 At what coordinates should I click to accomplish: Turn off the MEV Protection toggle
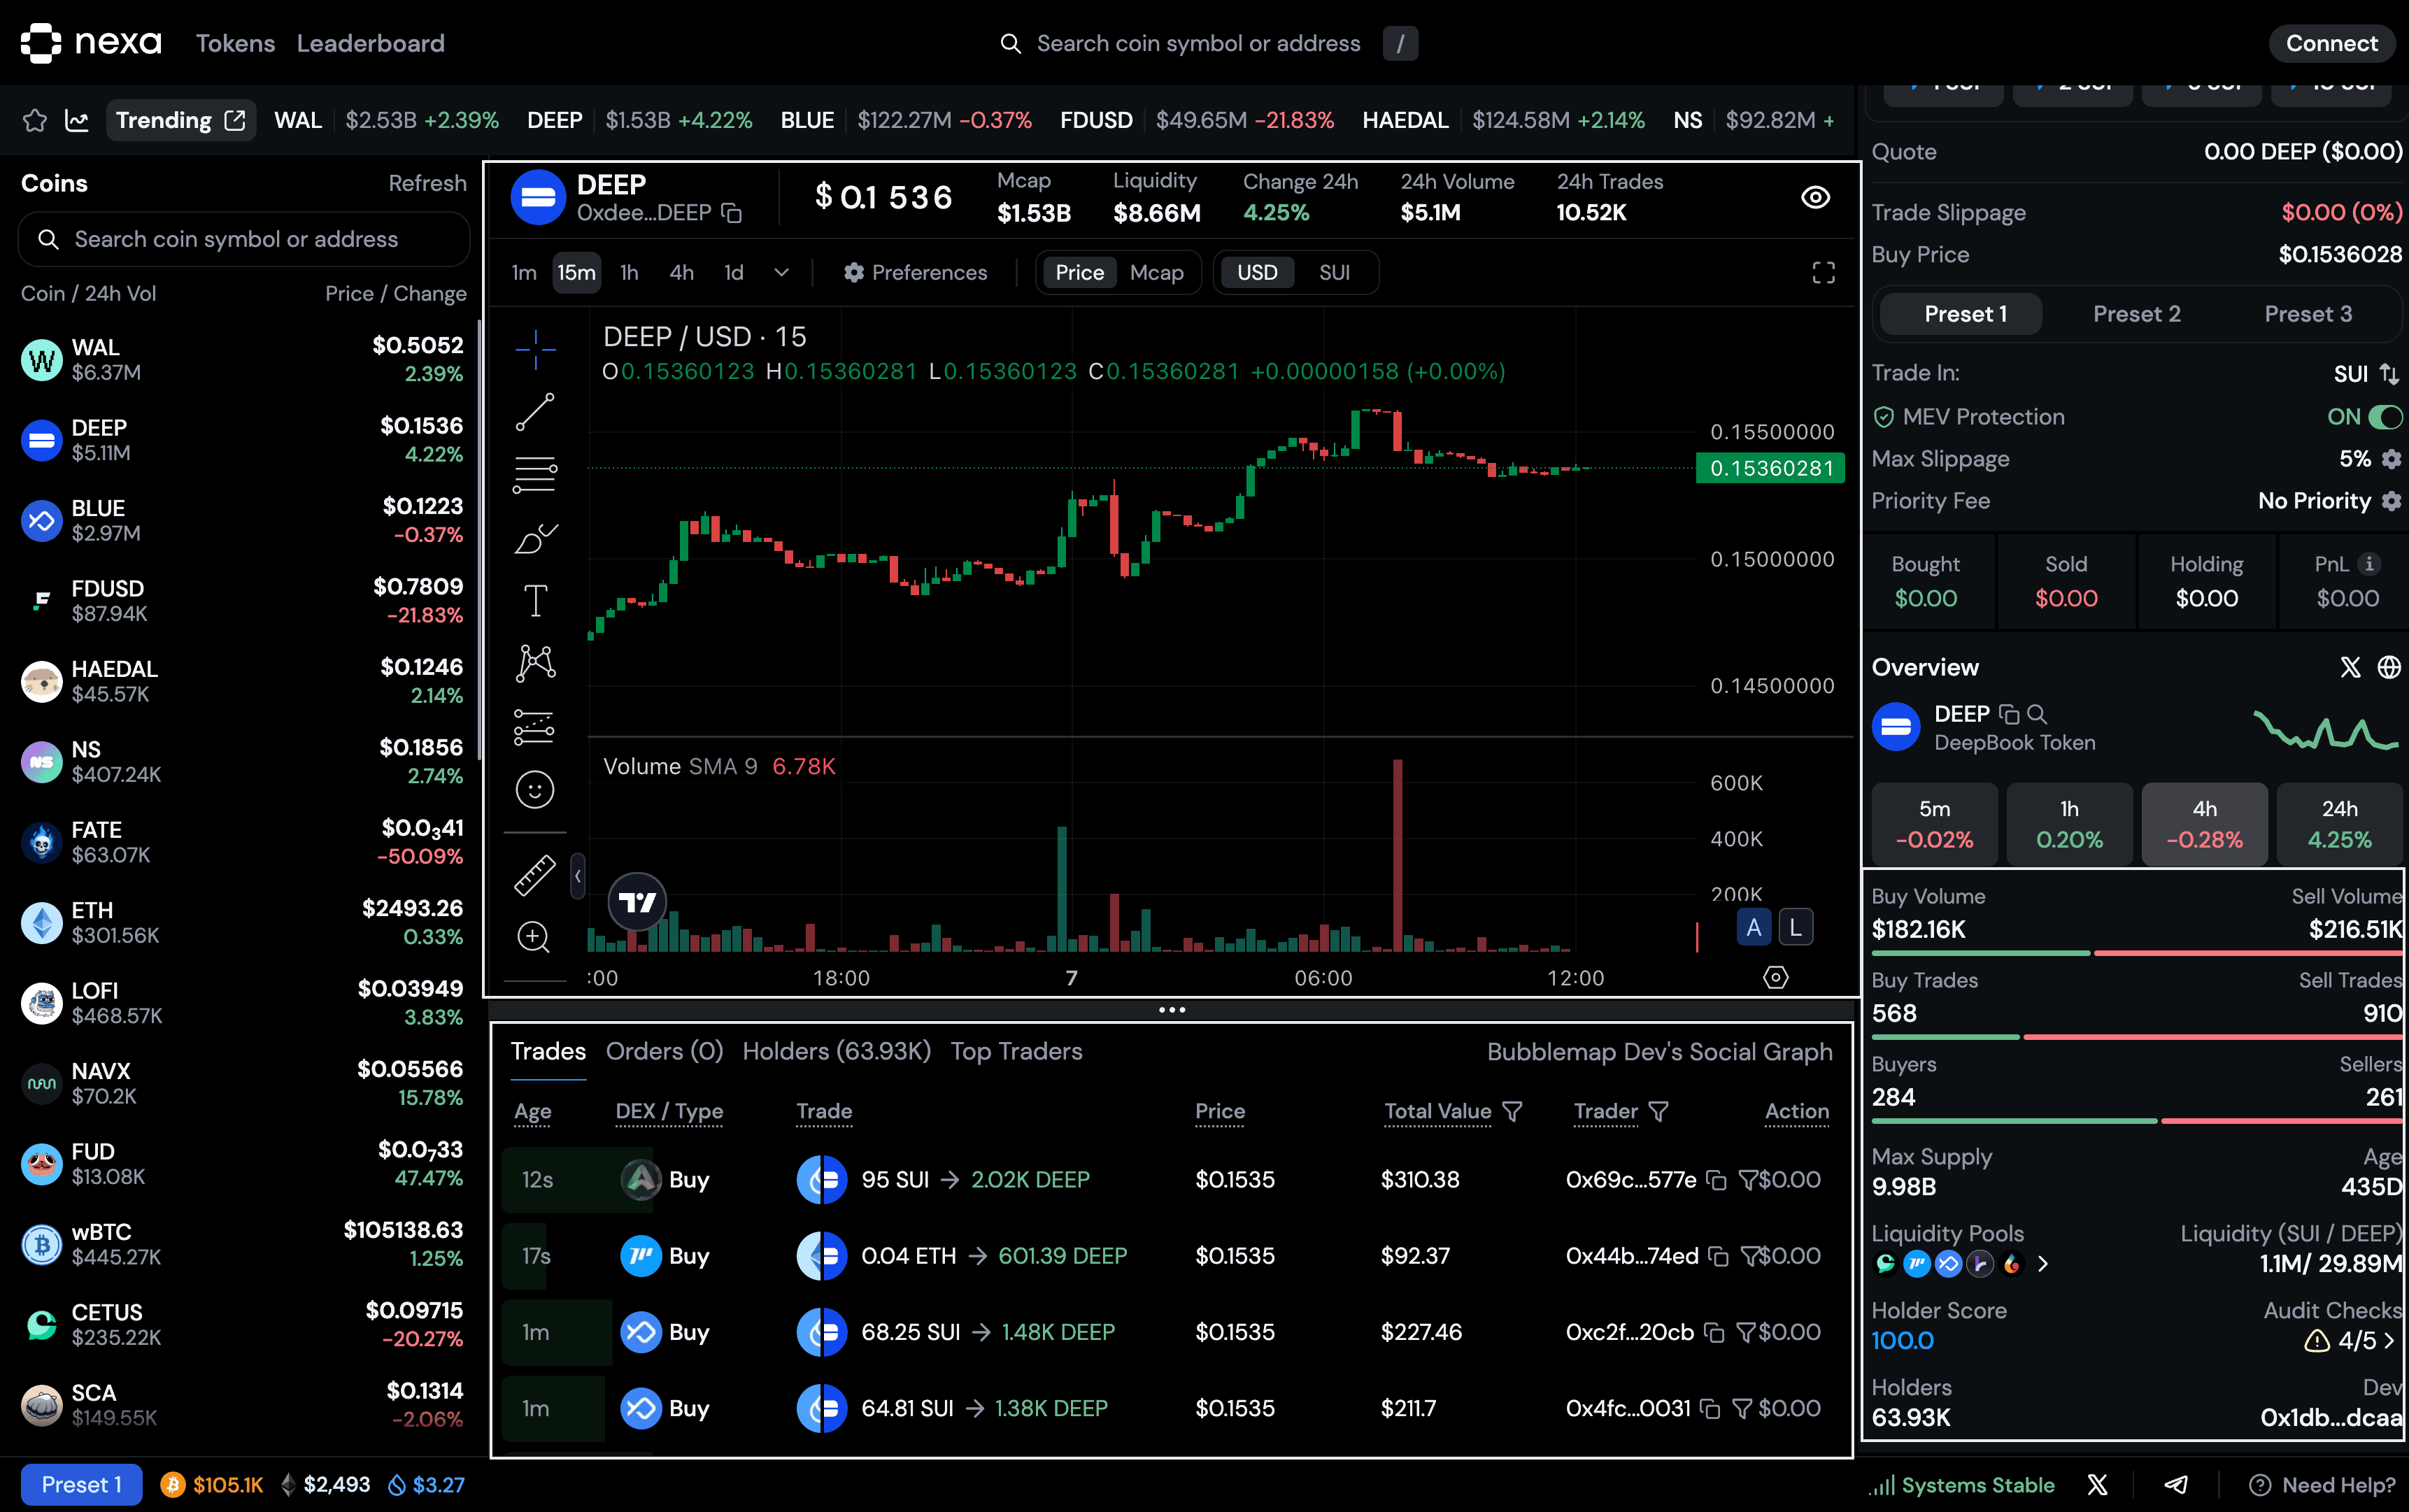click(x=2381, y=417)
